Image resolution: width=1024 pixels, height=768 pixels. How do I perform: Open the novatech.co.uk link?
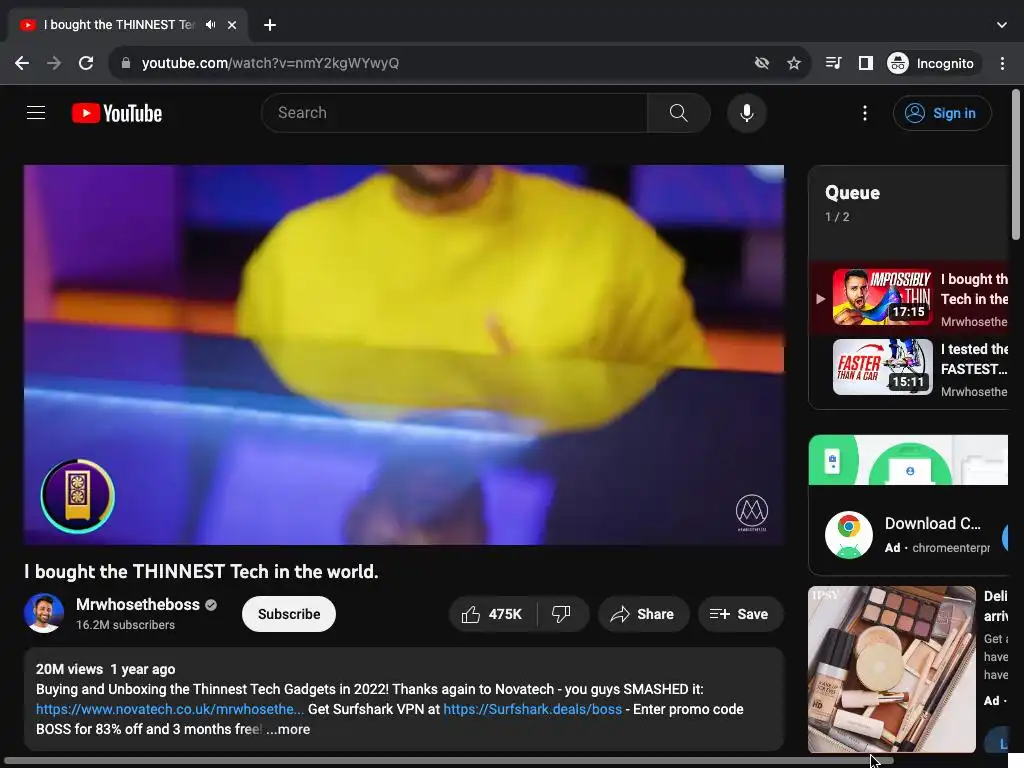click(170, 709)
